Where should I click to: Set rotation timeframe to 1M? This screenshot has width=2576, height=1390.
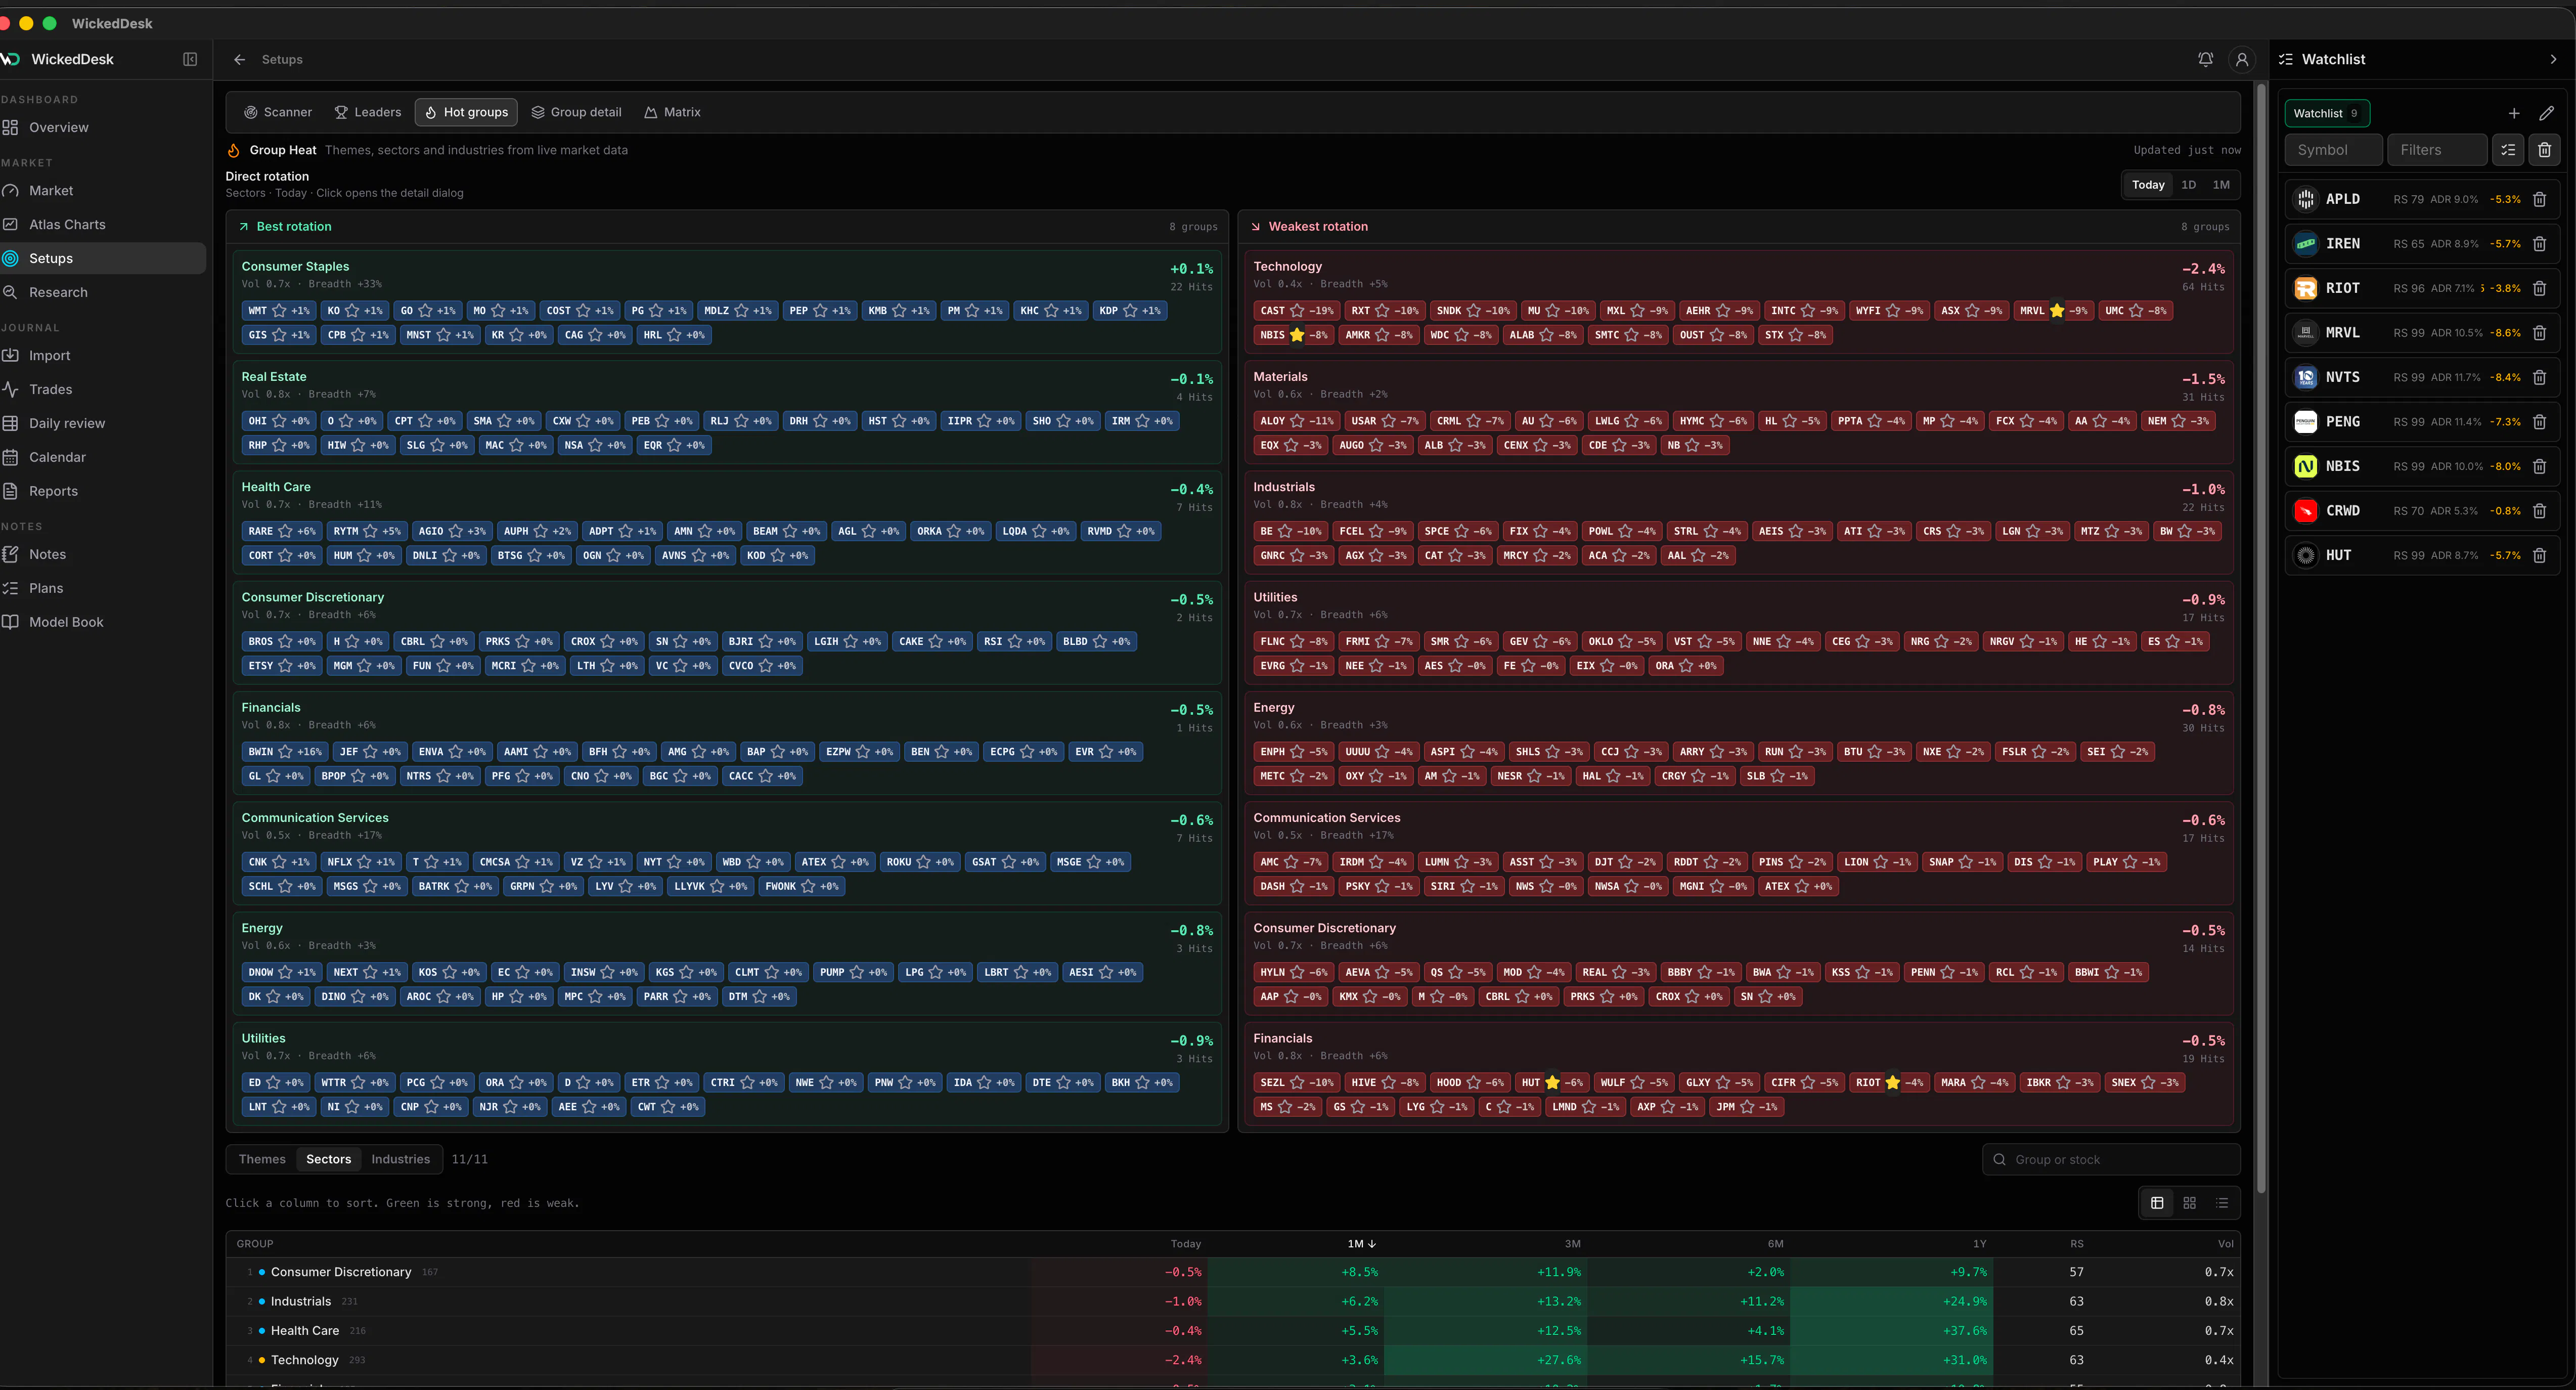2221,185
